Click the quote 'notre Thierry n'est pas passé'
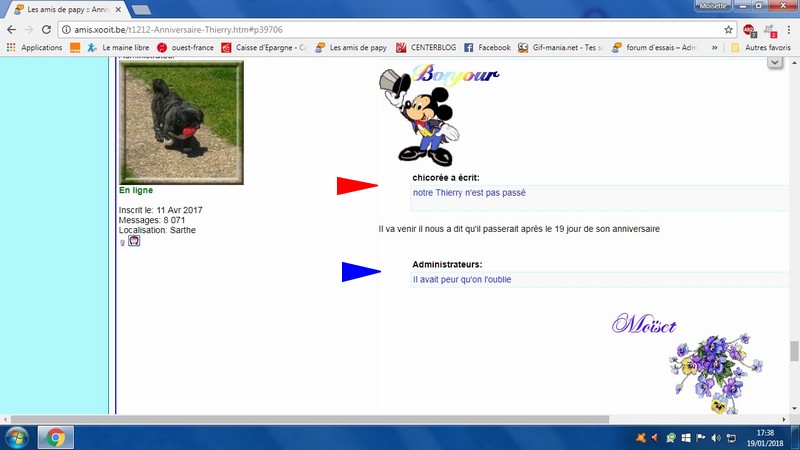Viewport: 800px width, 450px height. point(469,193)
